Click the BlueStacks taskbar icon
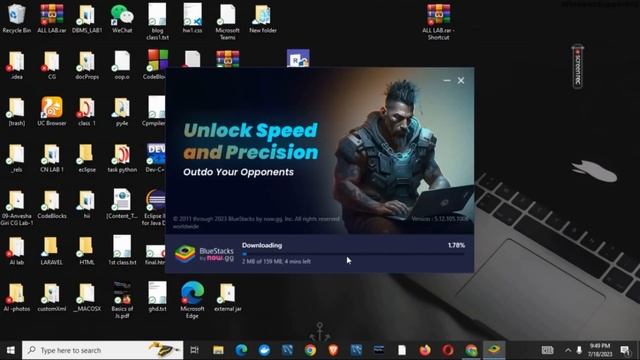 494,350
